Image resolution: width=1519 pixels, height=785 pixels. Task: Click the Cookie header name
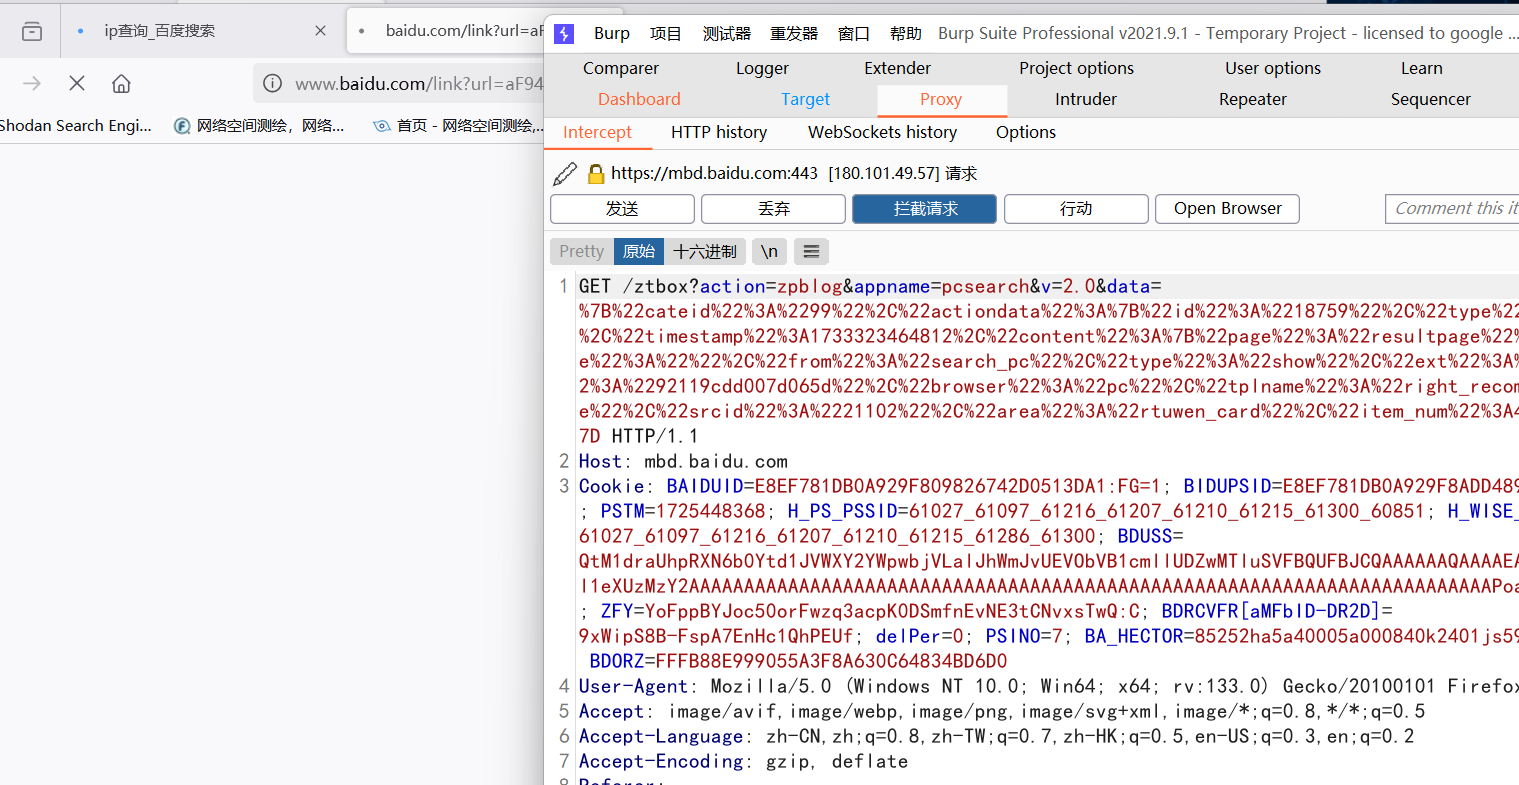tap(611, 487)
